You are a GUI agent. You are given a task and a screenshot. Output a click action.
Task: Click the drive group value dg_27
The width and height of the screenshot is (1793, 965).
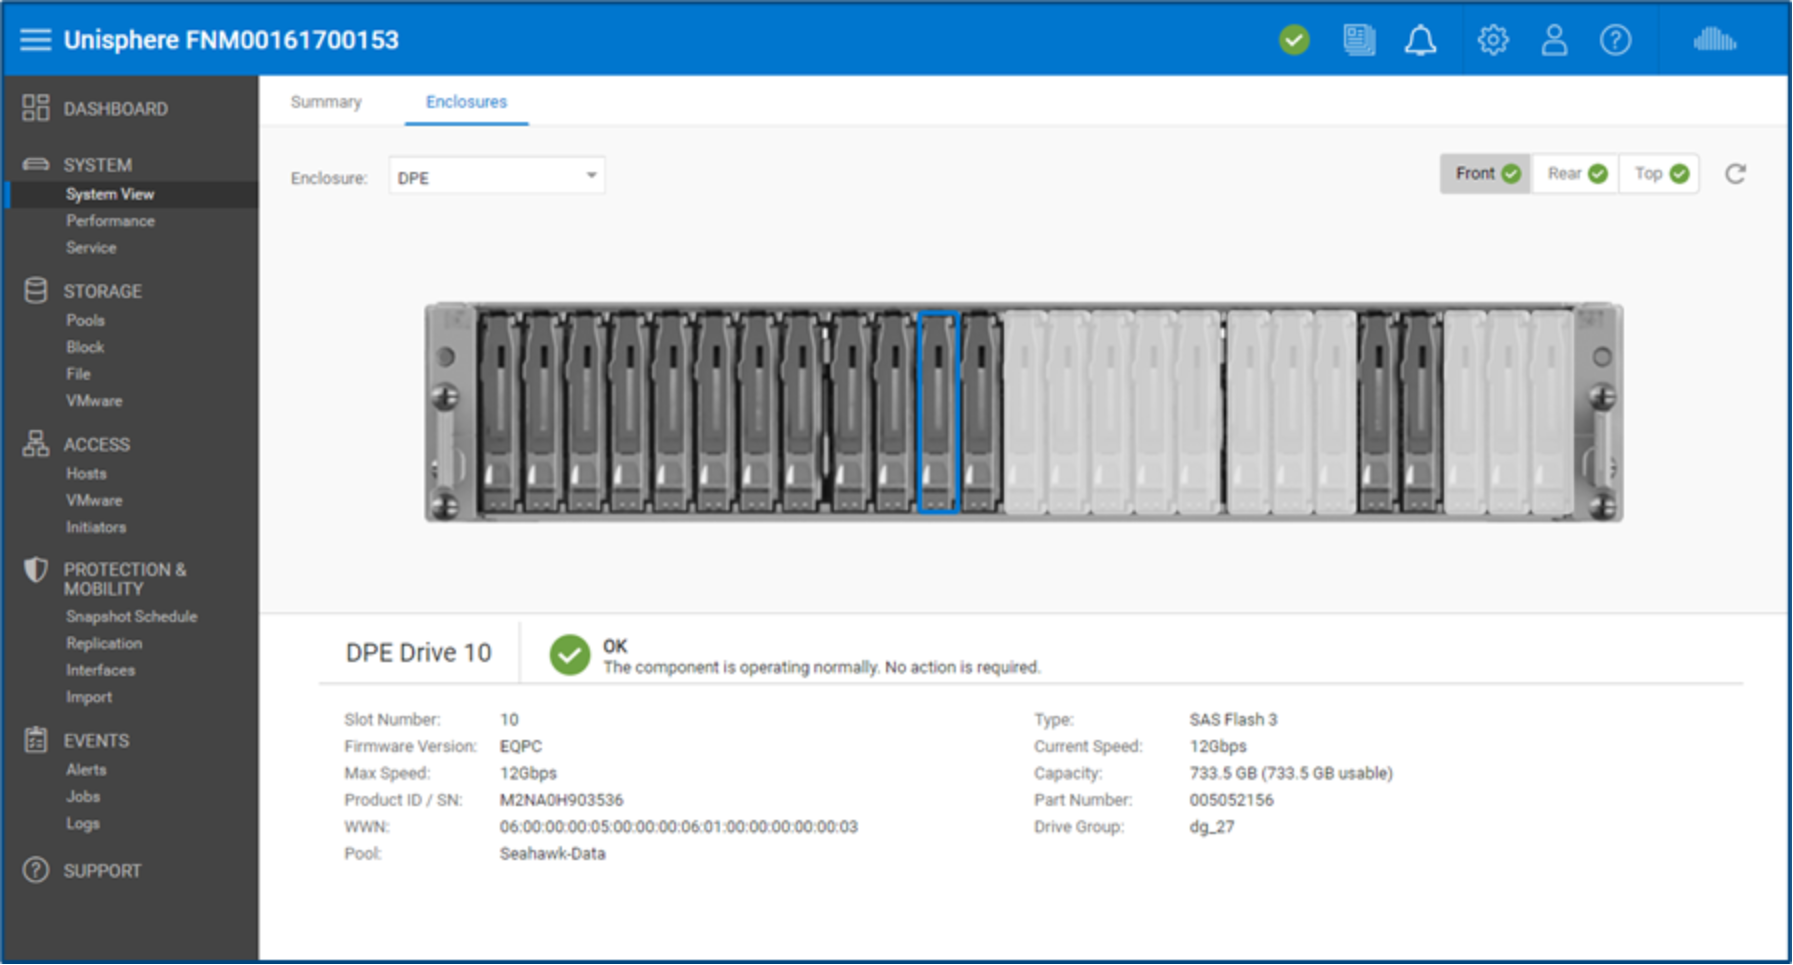point(1211,827)
